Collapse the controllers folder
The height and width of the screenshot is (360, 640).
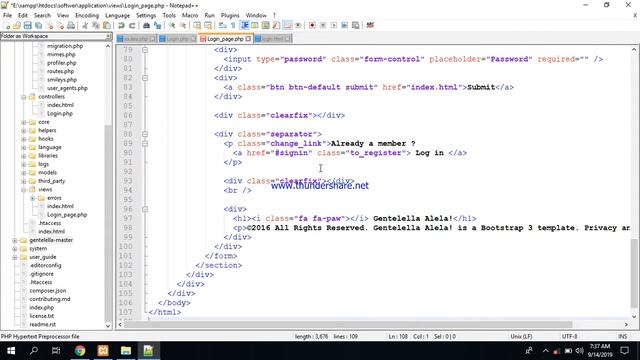(x=24, y=97)
